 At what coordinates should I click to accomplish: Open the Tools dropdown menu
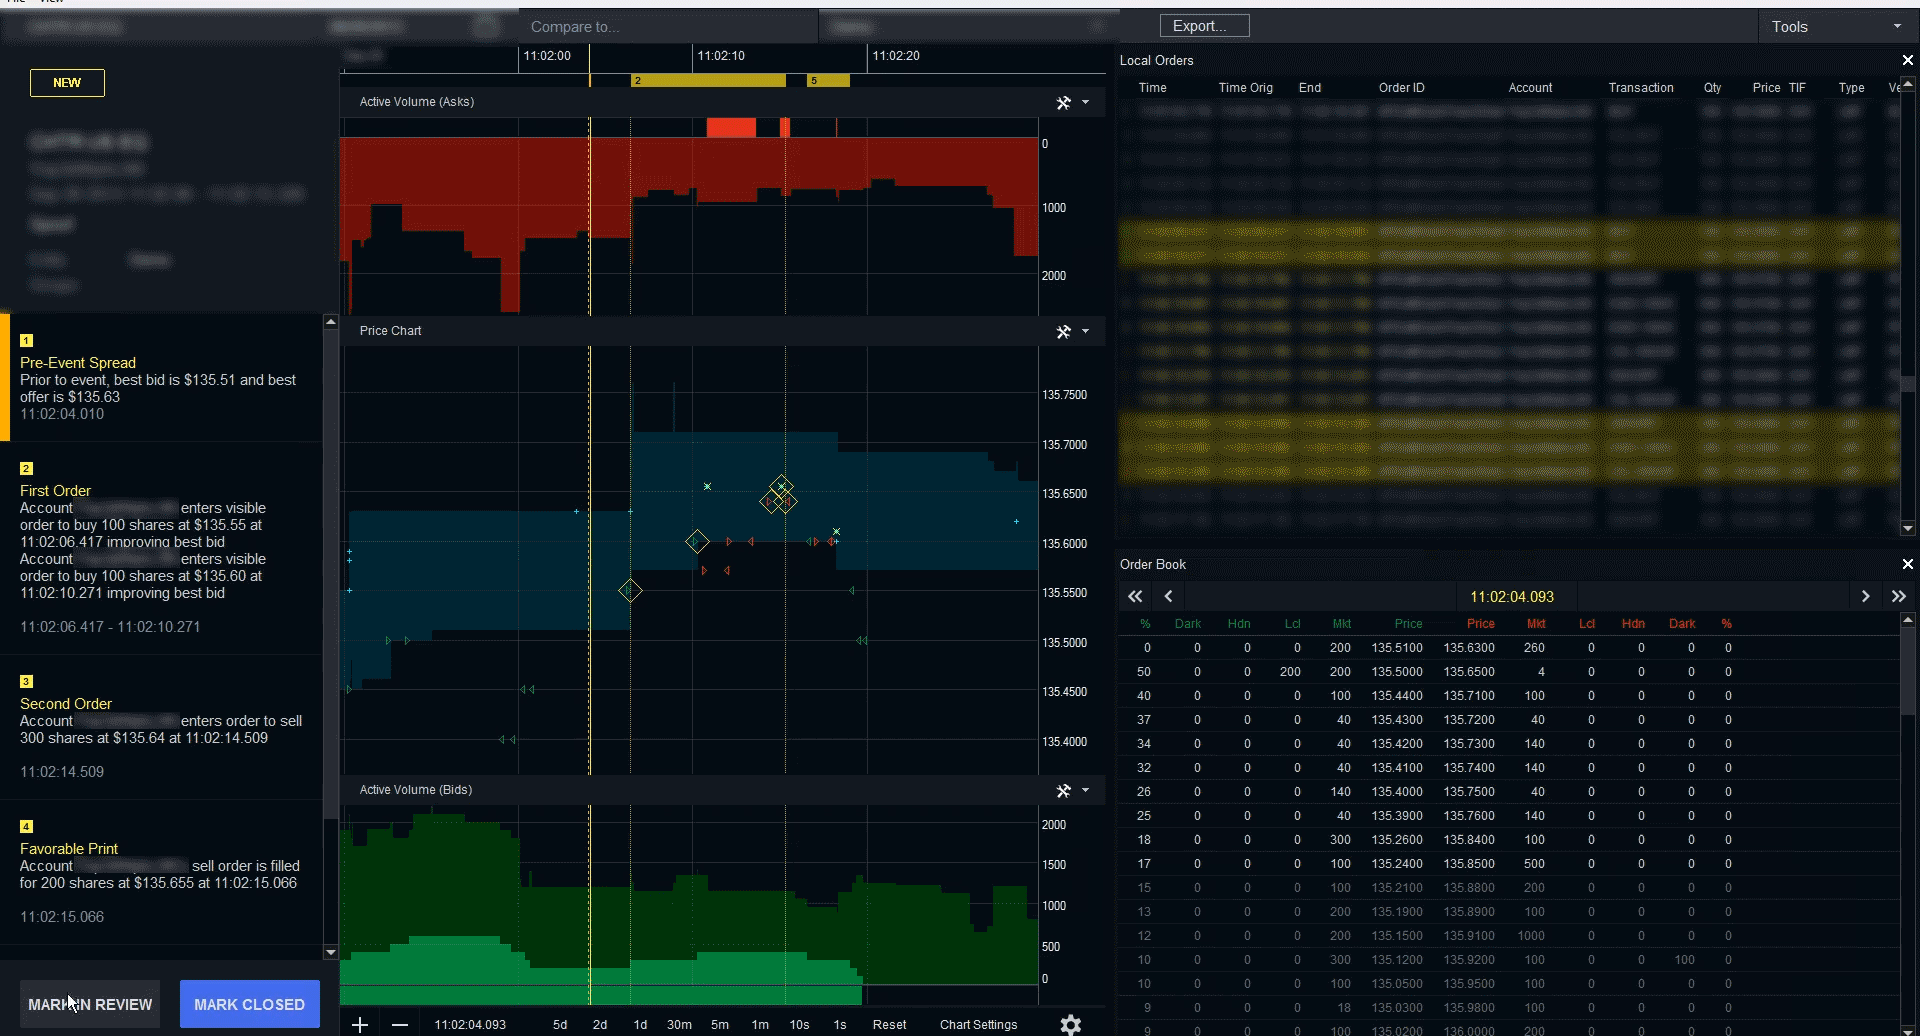[x=1838, y=27]
